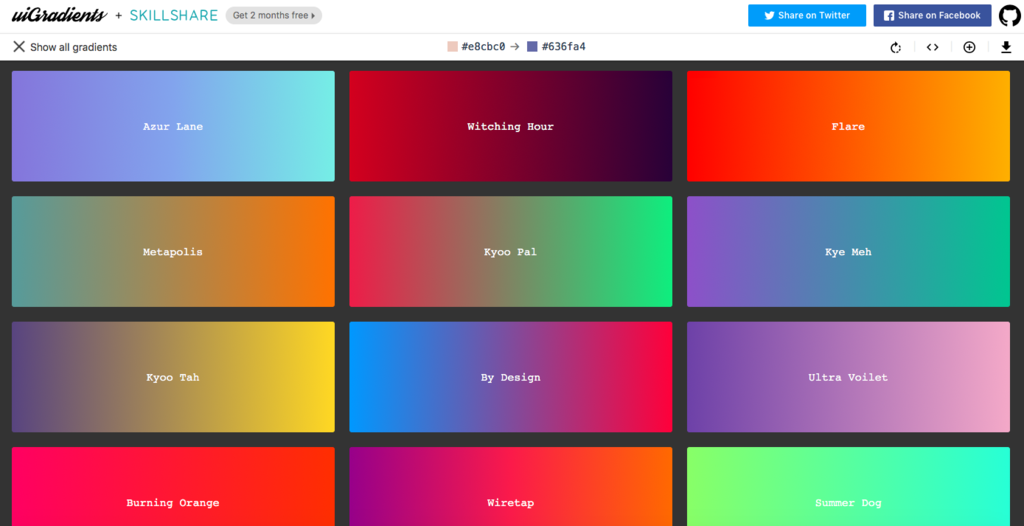Click Show all gradients label
The width and height of the screenshot is (1024, 526).
pyautogui.click(x=74, y=47)
